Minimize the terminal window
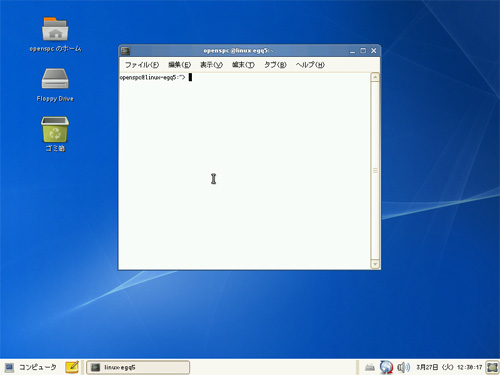The image size is (500, 375). (x=352, y=51)
